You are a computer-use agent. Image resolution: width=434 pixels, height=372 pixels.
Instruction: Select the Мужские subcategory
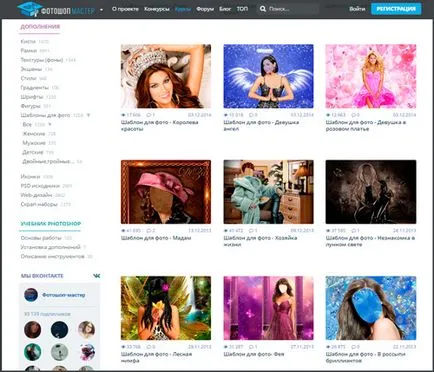pyautogui.click(x=34, y=143)
